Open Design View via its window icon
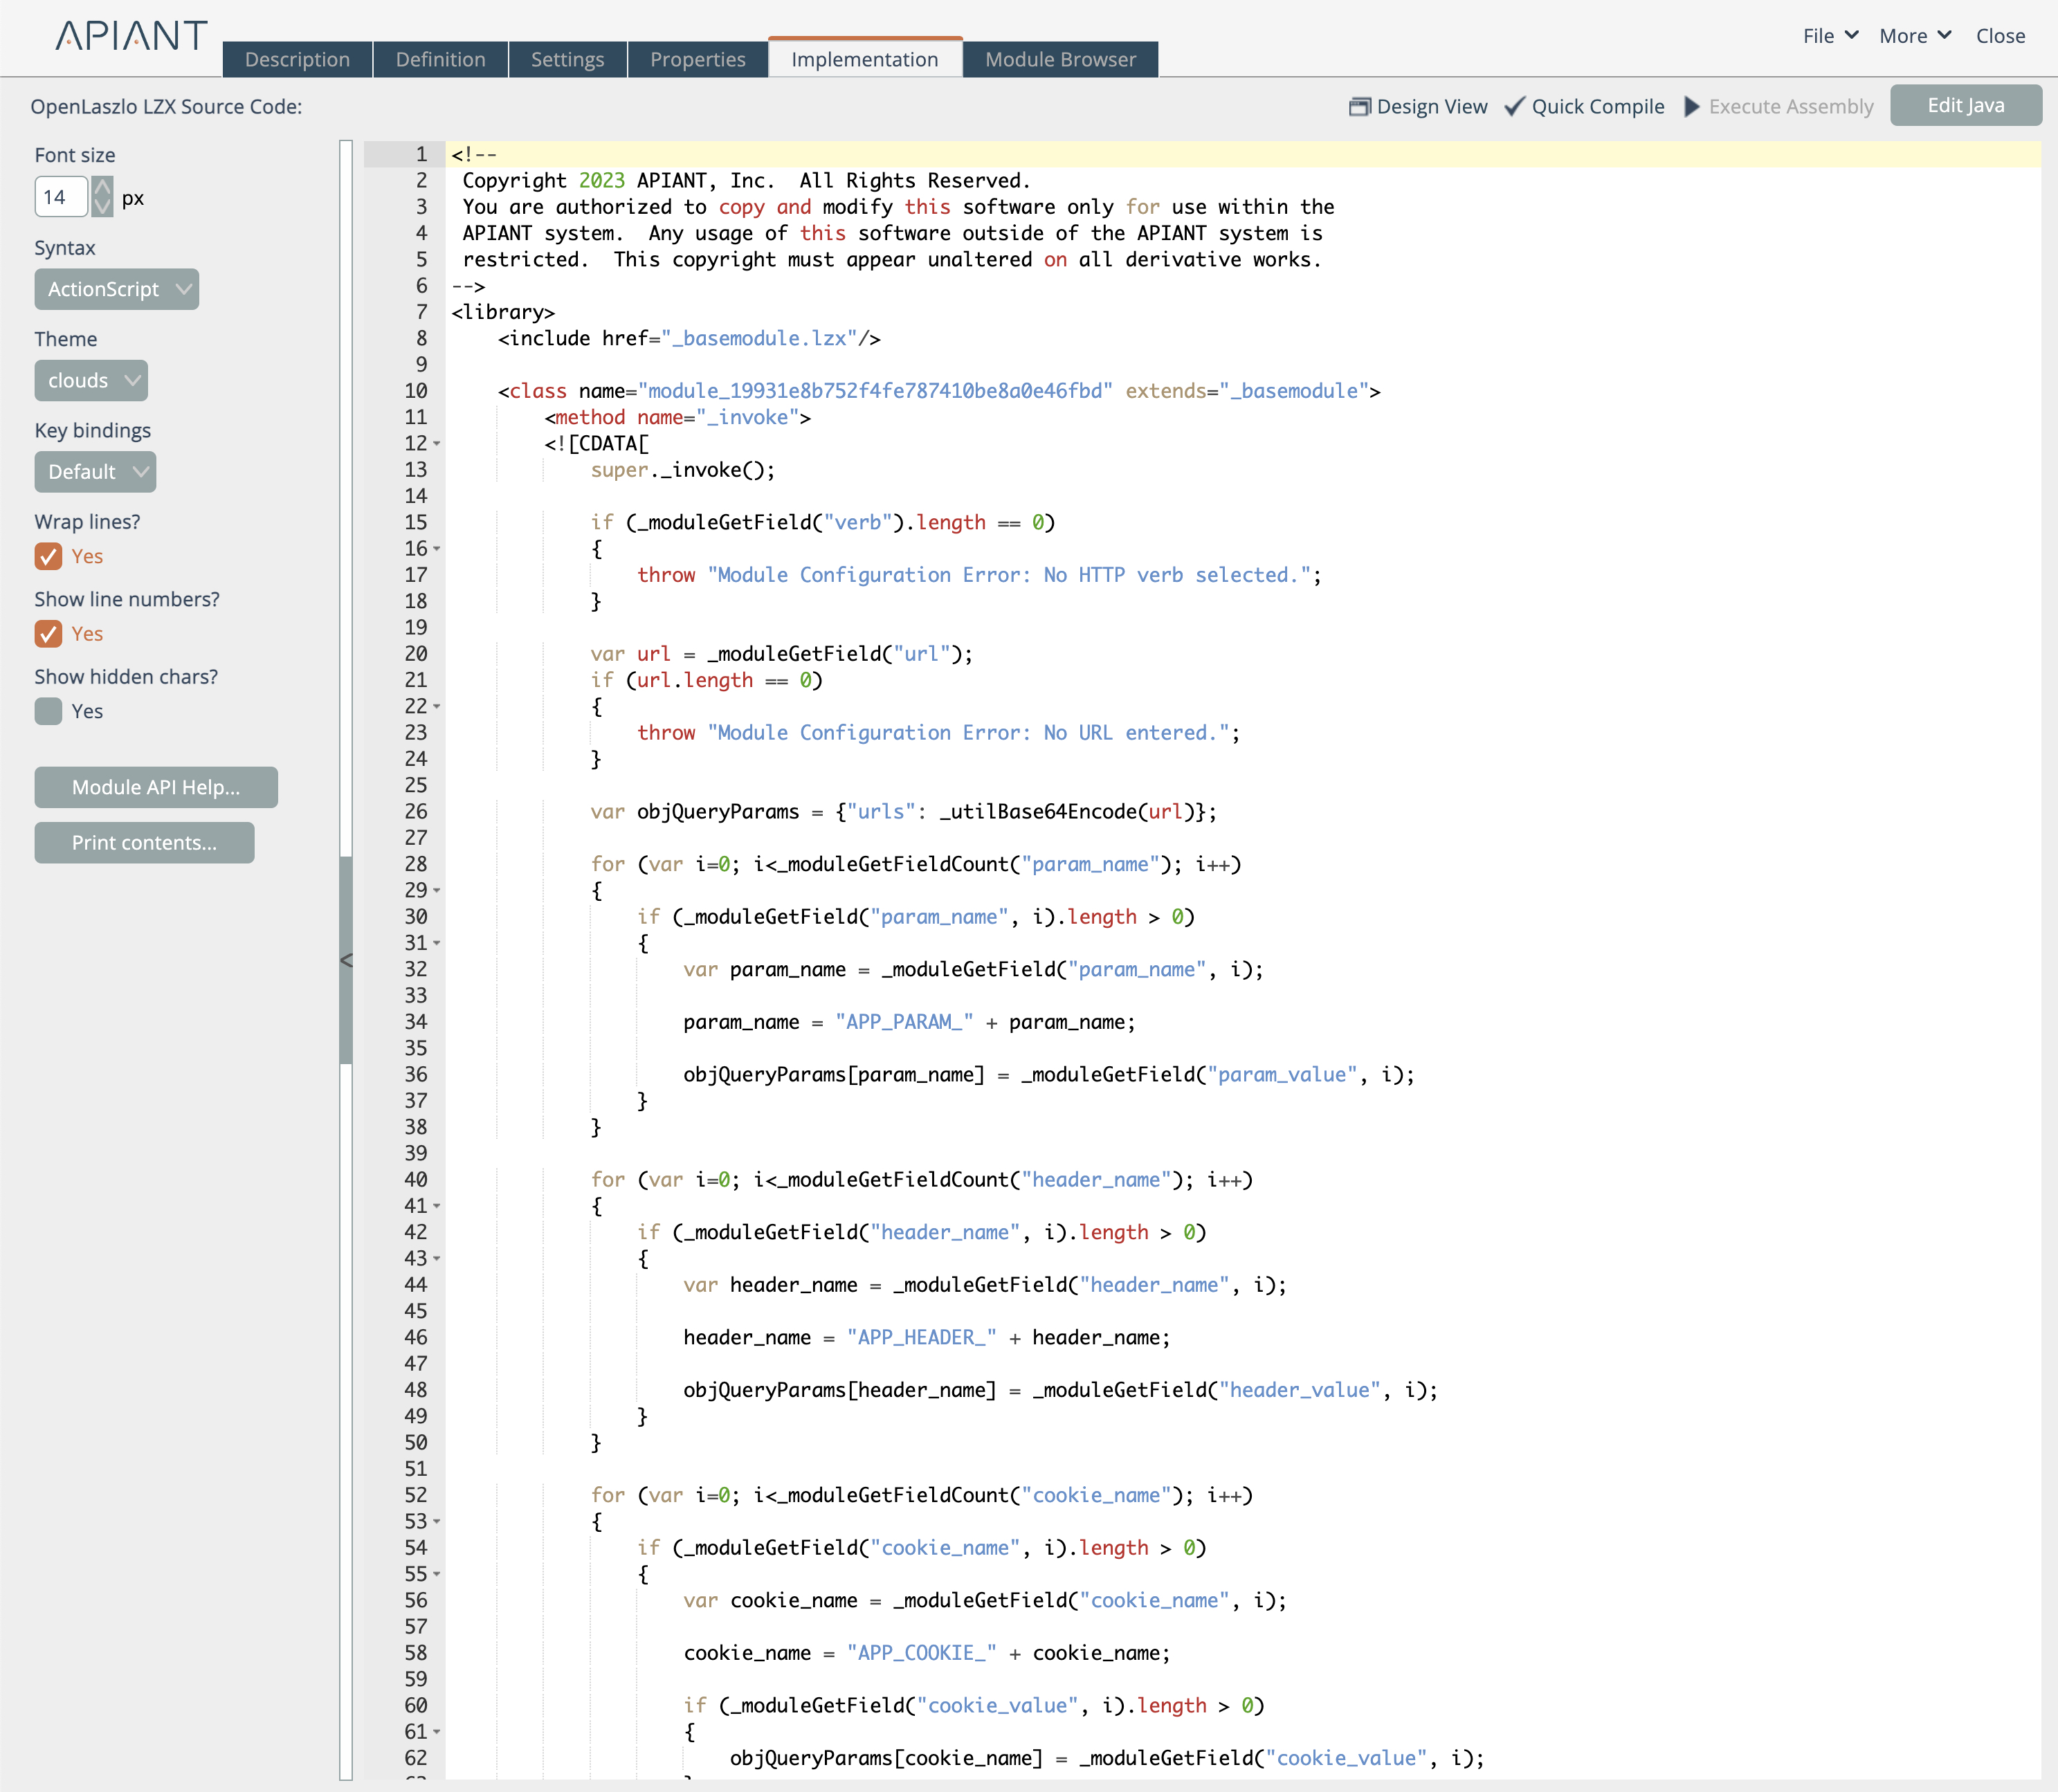The height and width of the screenshot is (1792, 2058). click(x=1359, y=106)
